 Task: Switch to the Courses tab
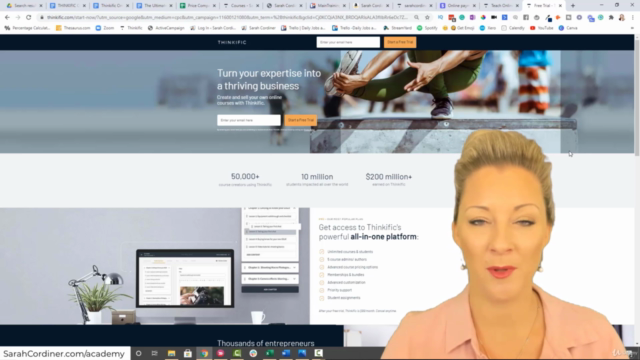(x=241, y=6)
